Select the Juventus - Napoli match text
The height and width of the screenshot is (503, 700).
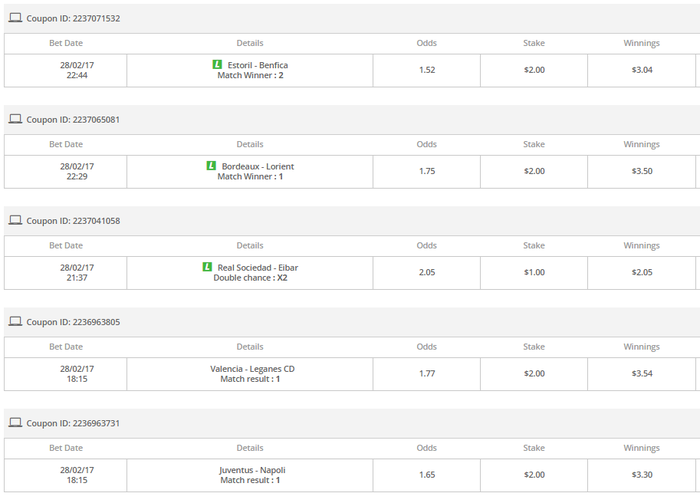252,469
